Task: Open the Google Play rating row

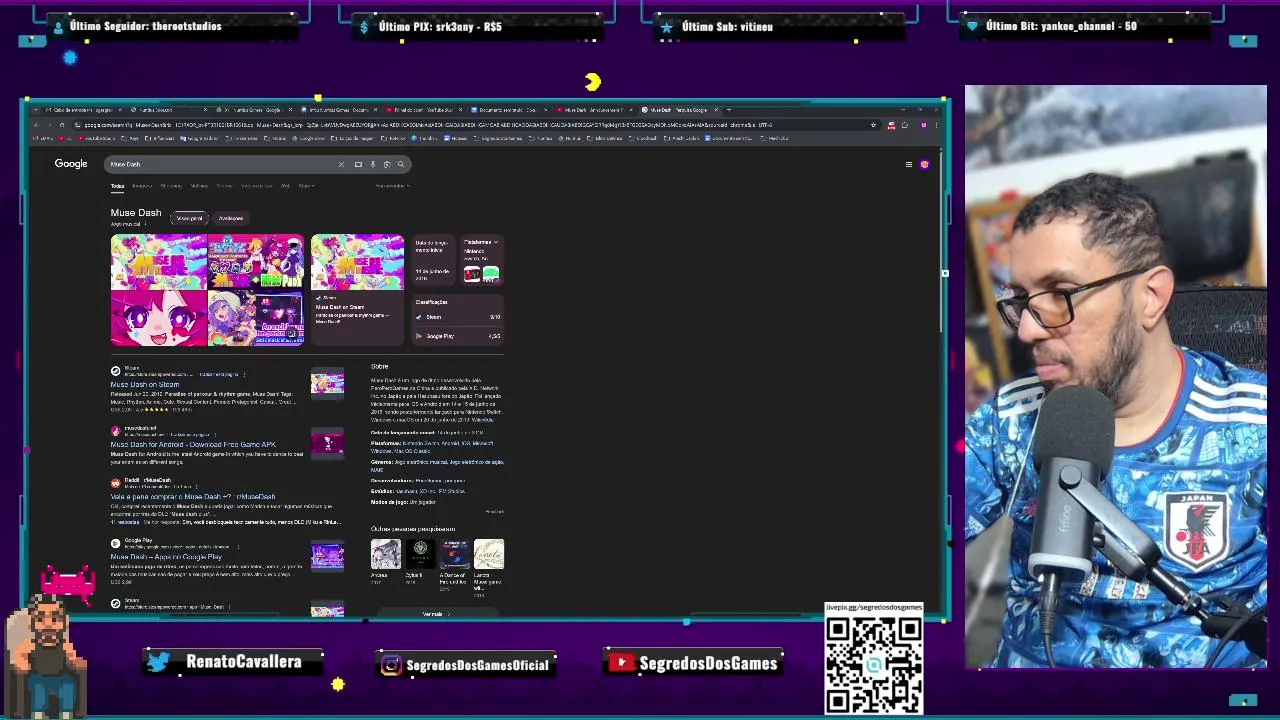Action: click(x=458, y=336)
